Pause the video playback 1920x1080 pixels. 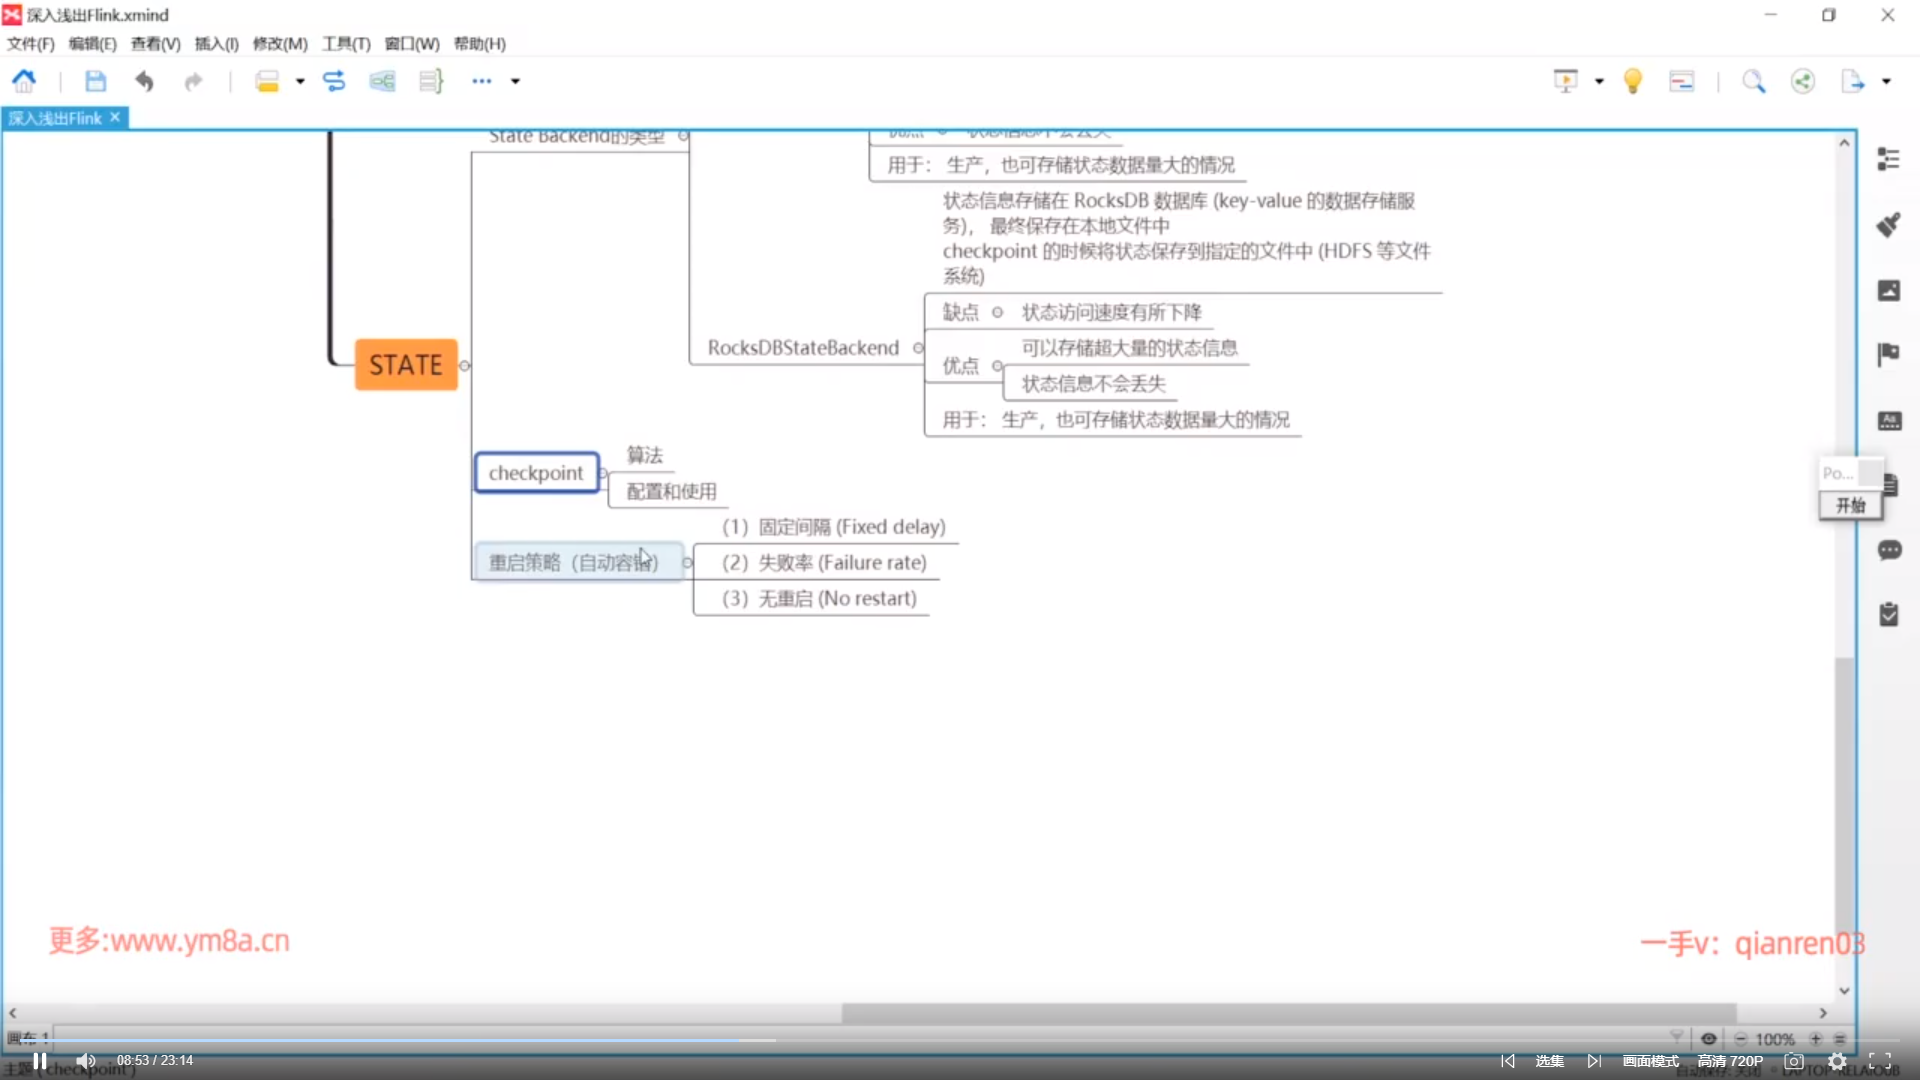coord(40,1060)
